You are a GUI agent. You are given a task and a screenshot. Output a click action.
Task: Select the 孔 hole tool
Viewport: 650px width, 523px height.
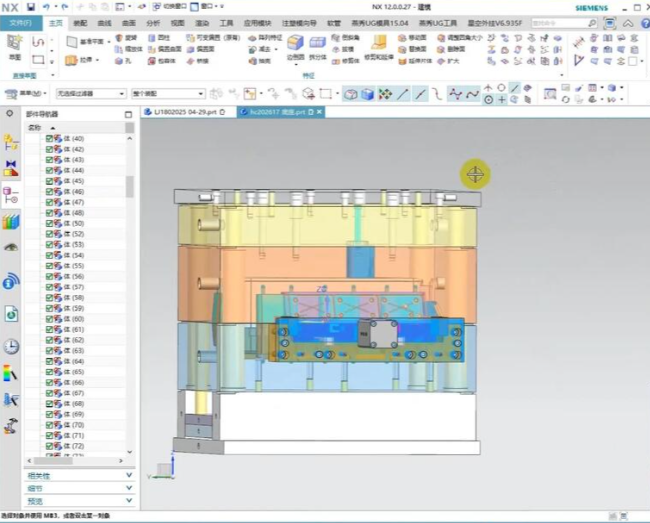coord(123,61)
